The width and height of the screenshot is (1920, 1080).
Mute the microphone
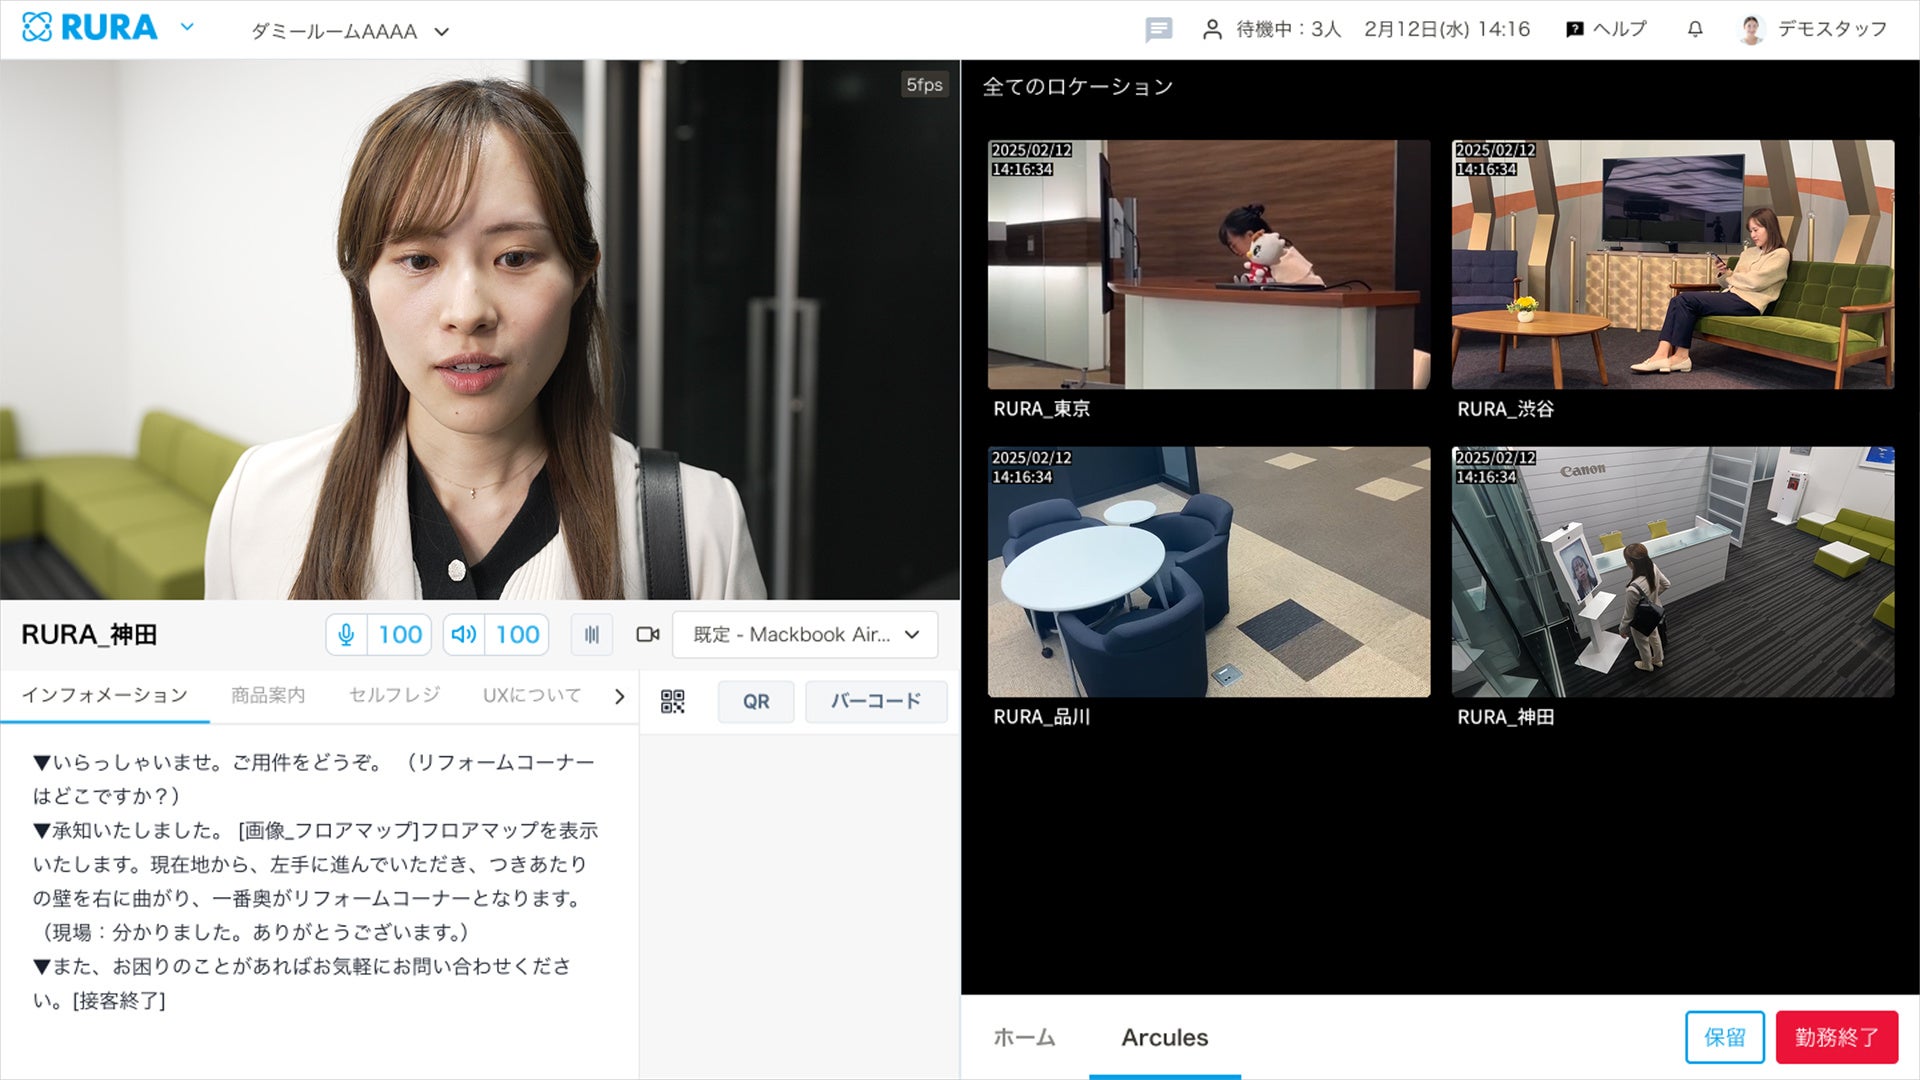(347, 635)
